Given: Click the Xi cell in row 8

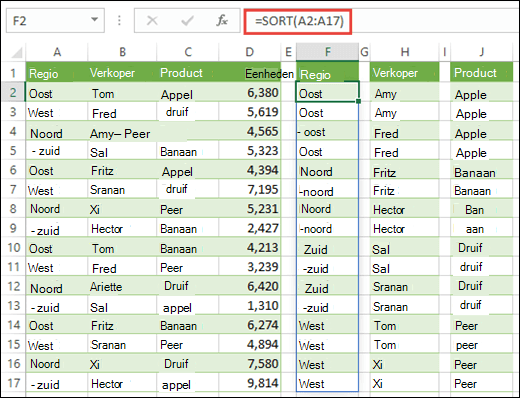Looking at the screenshot, I should click(x=122, y=208).
